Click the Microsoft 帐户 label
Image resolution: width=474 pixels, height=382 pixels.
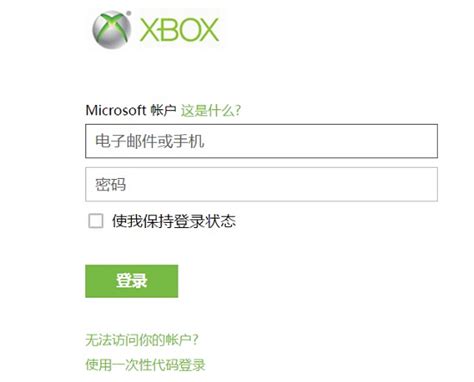click(x=131, y=110)
